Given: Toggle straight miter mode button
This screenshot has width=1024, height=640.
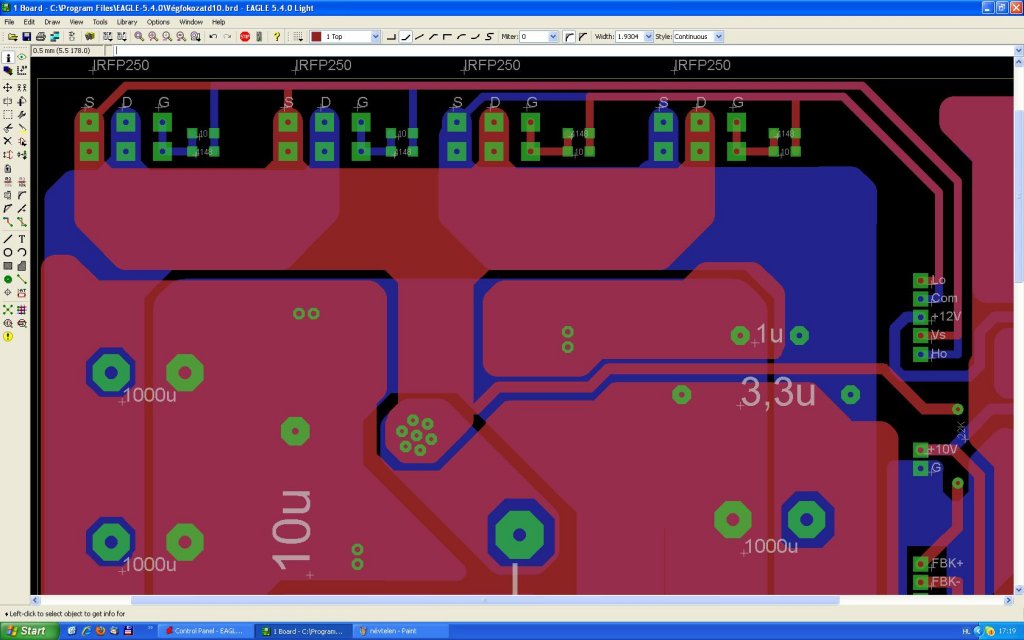Looking at the screenshot, I should [583, 37].
